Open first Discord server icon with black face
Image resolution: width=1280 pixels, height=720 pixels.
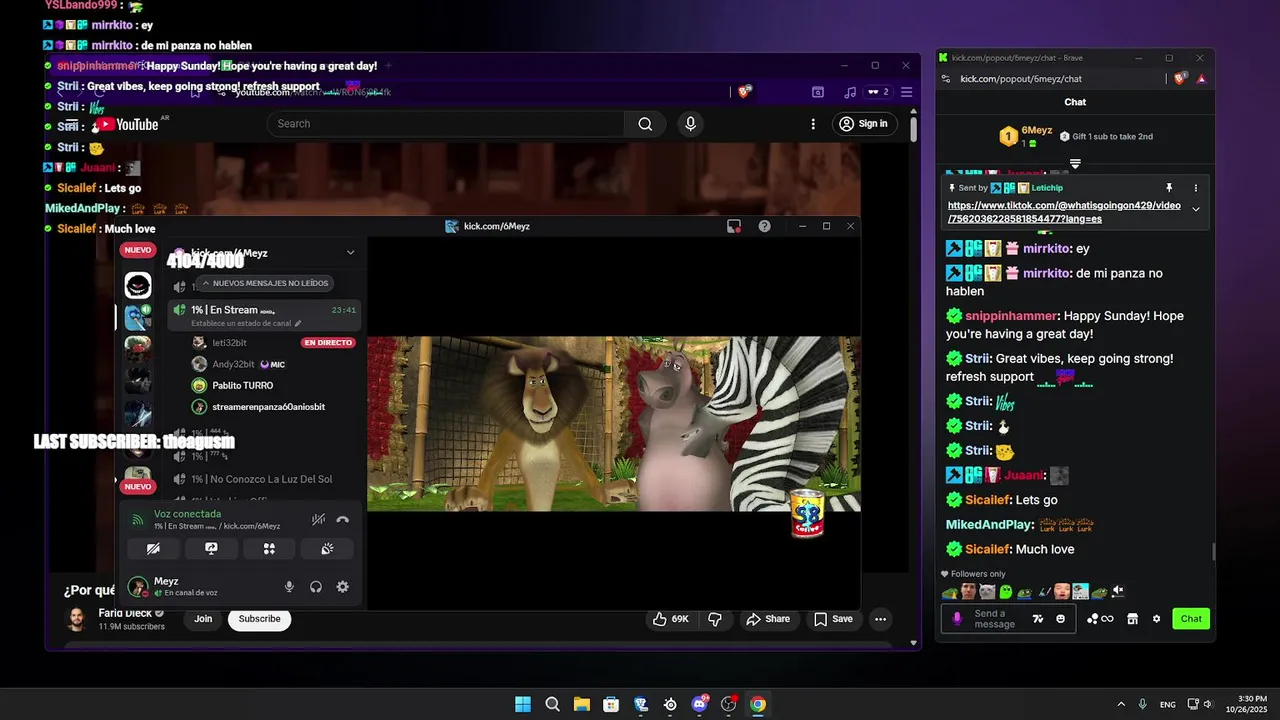[138, 286]
